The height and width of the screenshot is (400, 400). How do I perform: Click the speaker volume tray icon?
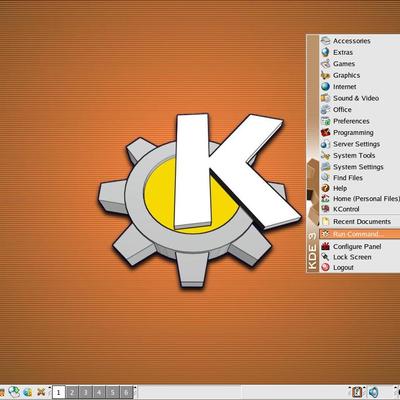[374, 392]
